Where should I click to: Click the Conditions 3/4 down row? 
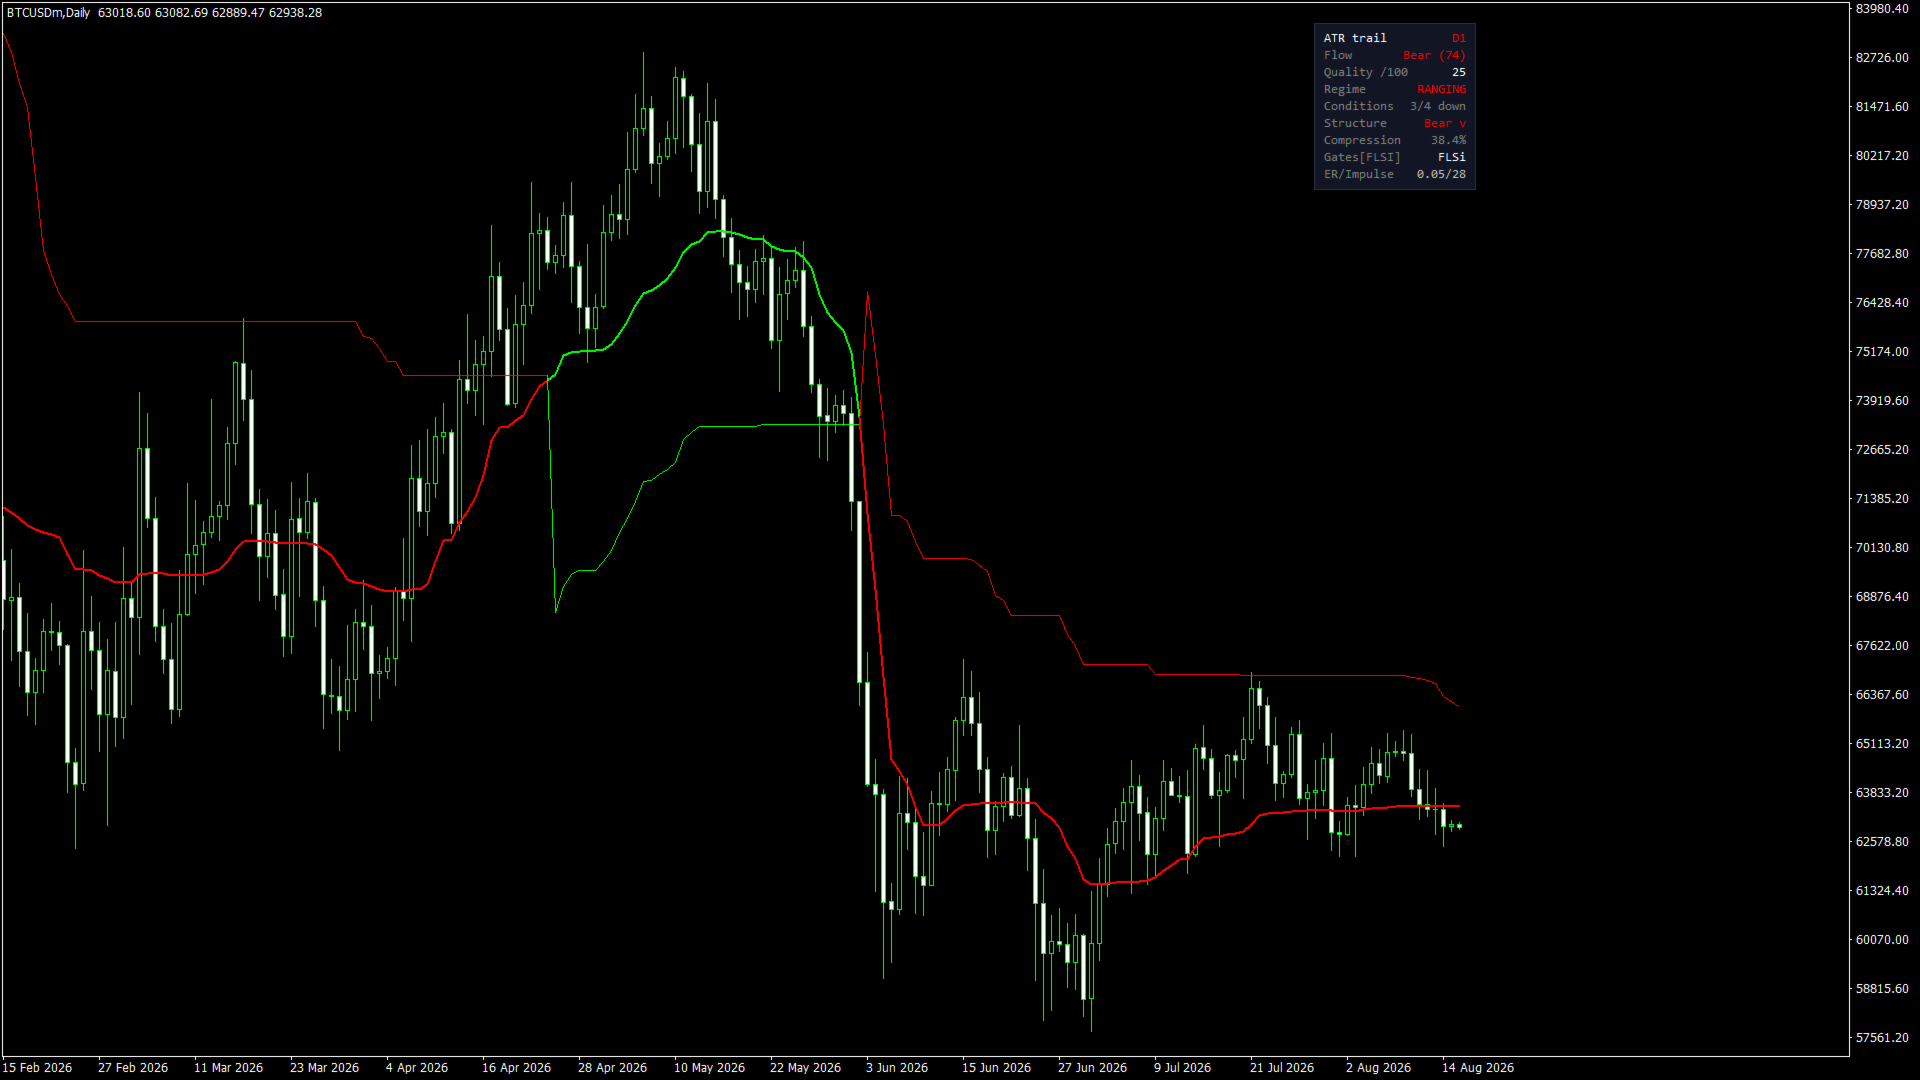1394,106
